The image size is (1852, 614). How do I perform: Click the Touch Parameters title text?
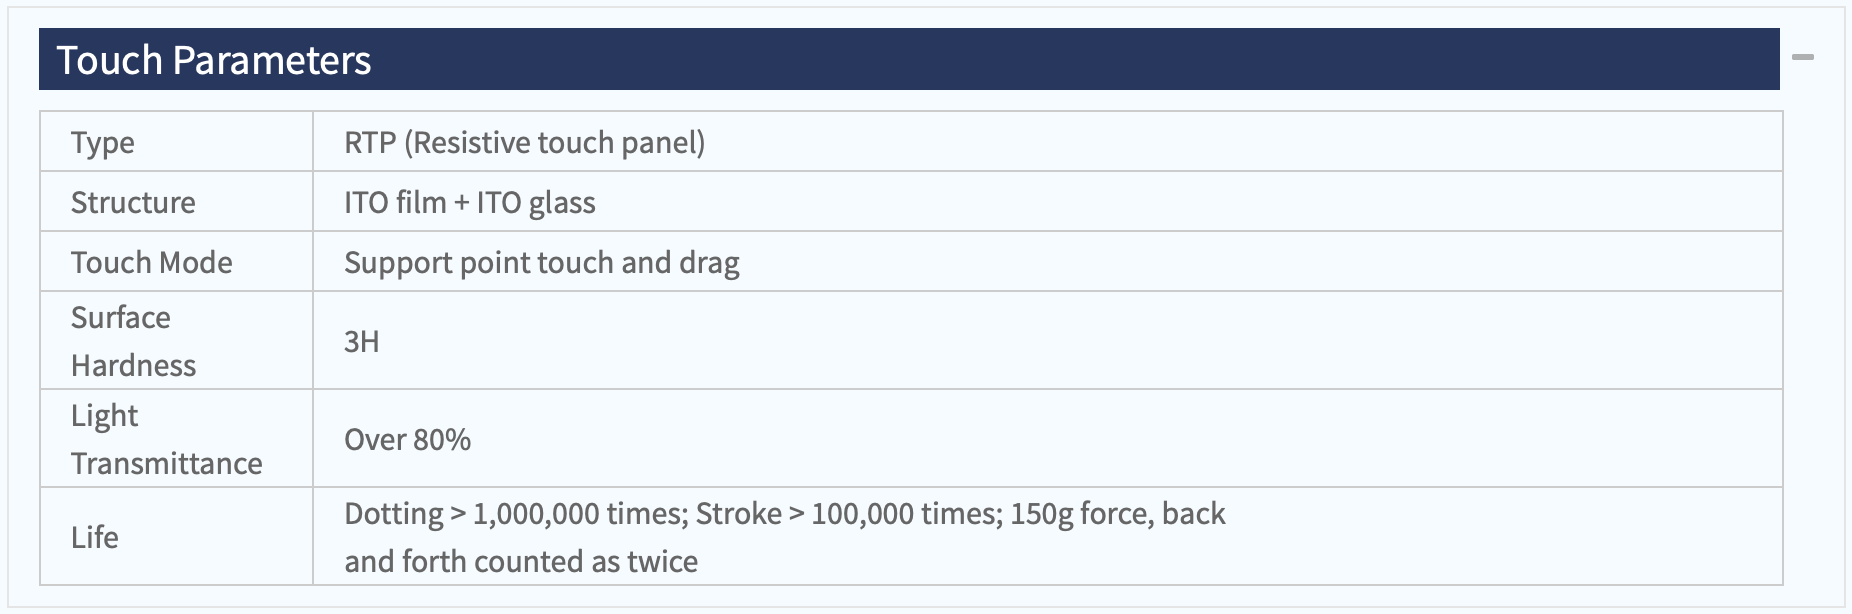point(214,60)
